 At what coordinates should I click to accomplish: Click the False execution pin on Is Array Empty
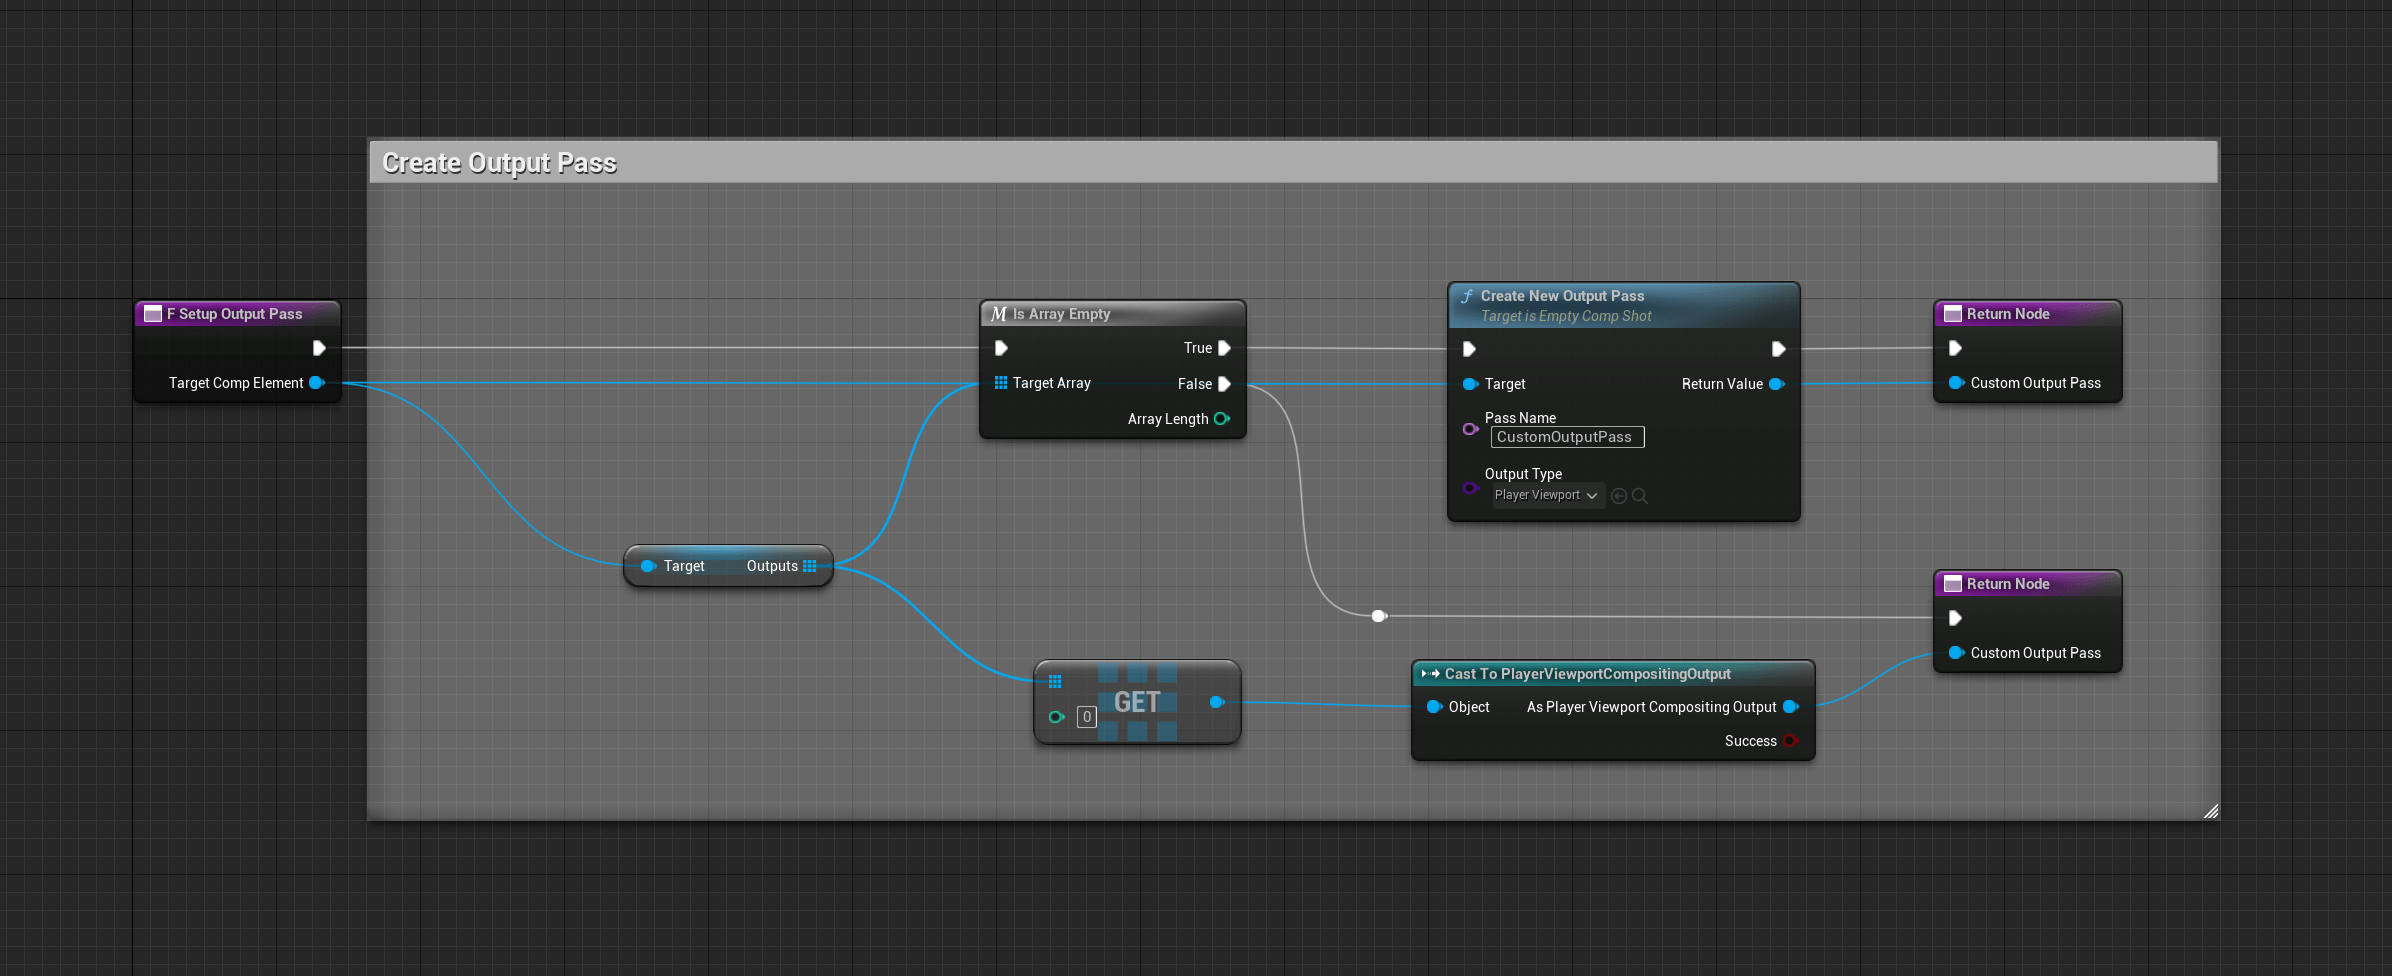[1226, 384]
